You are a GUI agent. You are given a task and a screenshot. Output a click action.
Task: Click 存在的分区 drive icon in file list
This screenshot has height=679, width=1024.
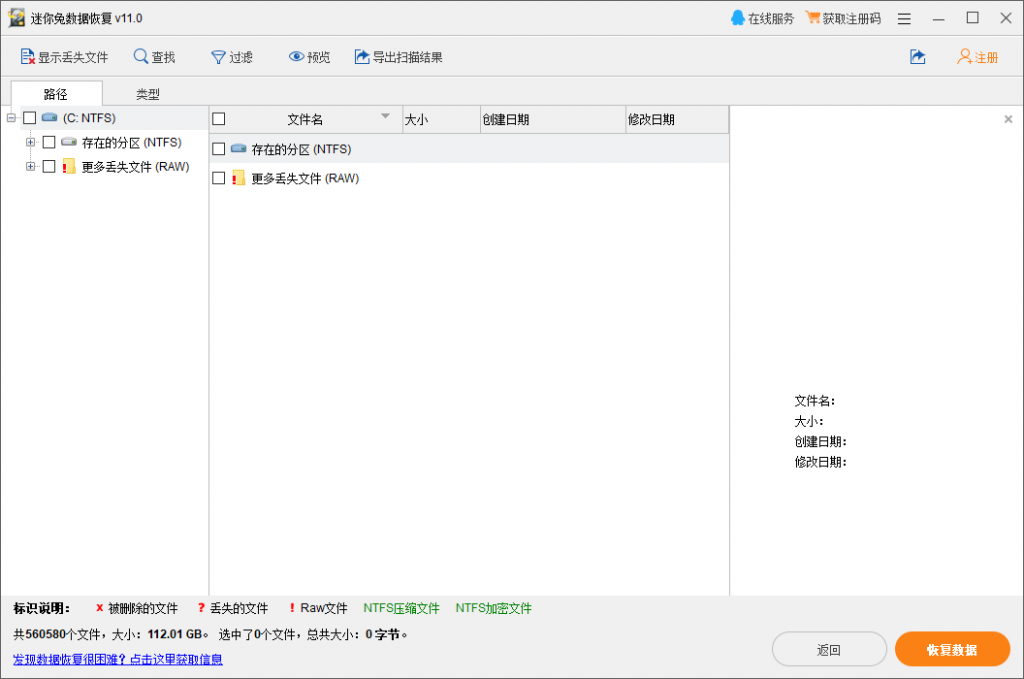[x=238, y=149]
